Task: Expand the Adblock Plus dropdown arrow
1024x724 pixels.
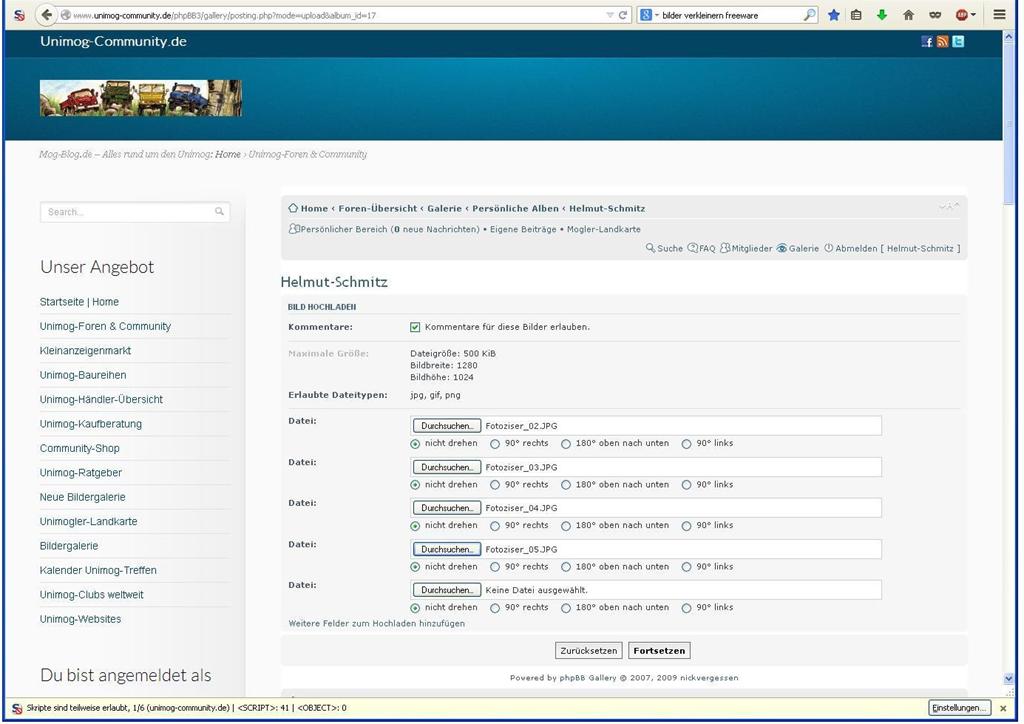Action: pos(973,15)
